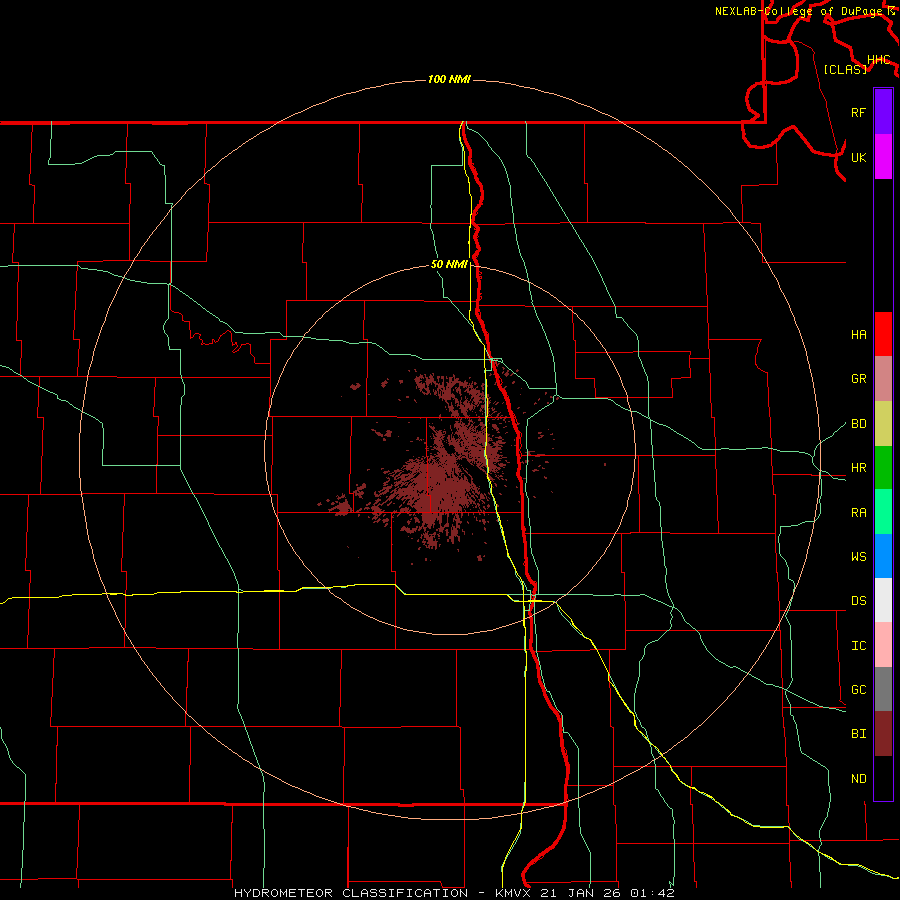This screenshot has width=900, height=900.
Task: Click the 'HYDROMETEOR CLASSIFICATION' title text
Action: (351, 893)
